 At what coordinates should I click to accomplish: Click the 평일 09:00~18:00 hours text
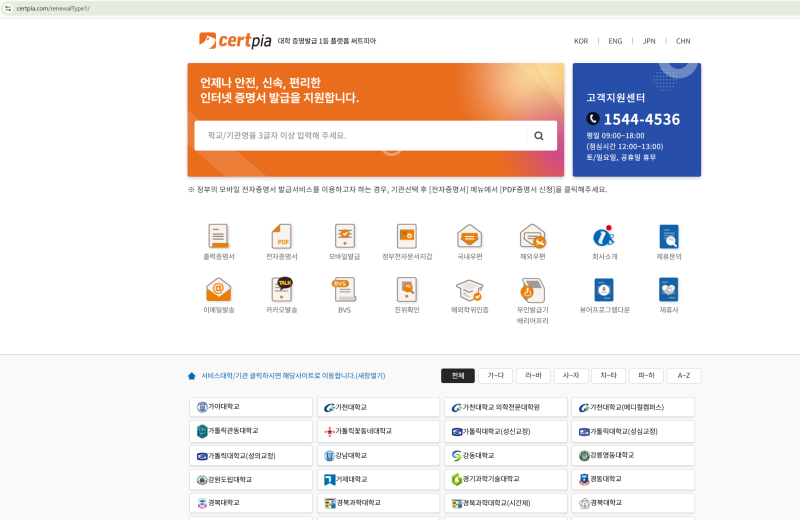[x=615, y=136]
